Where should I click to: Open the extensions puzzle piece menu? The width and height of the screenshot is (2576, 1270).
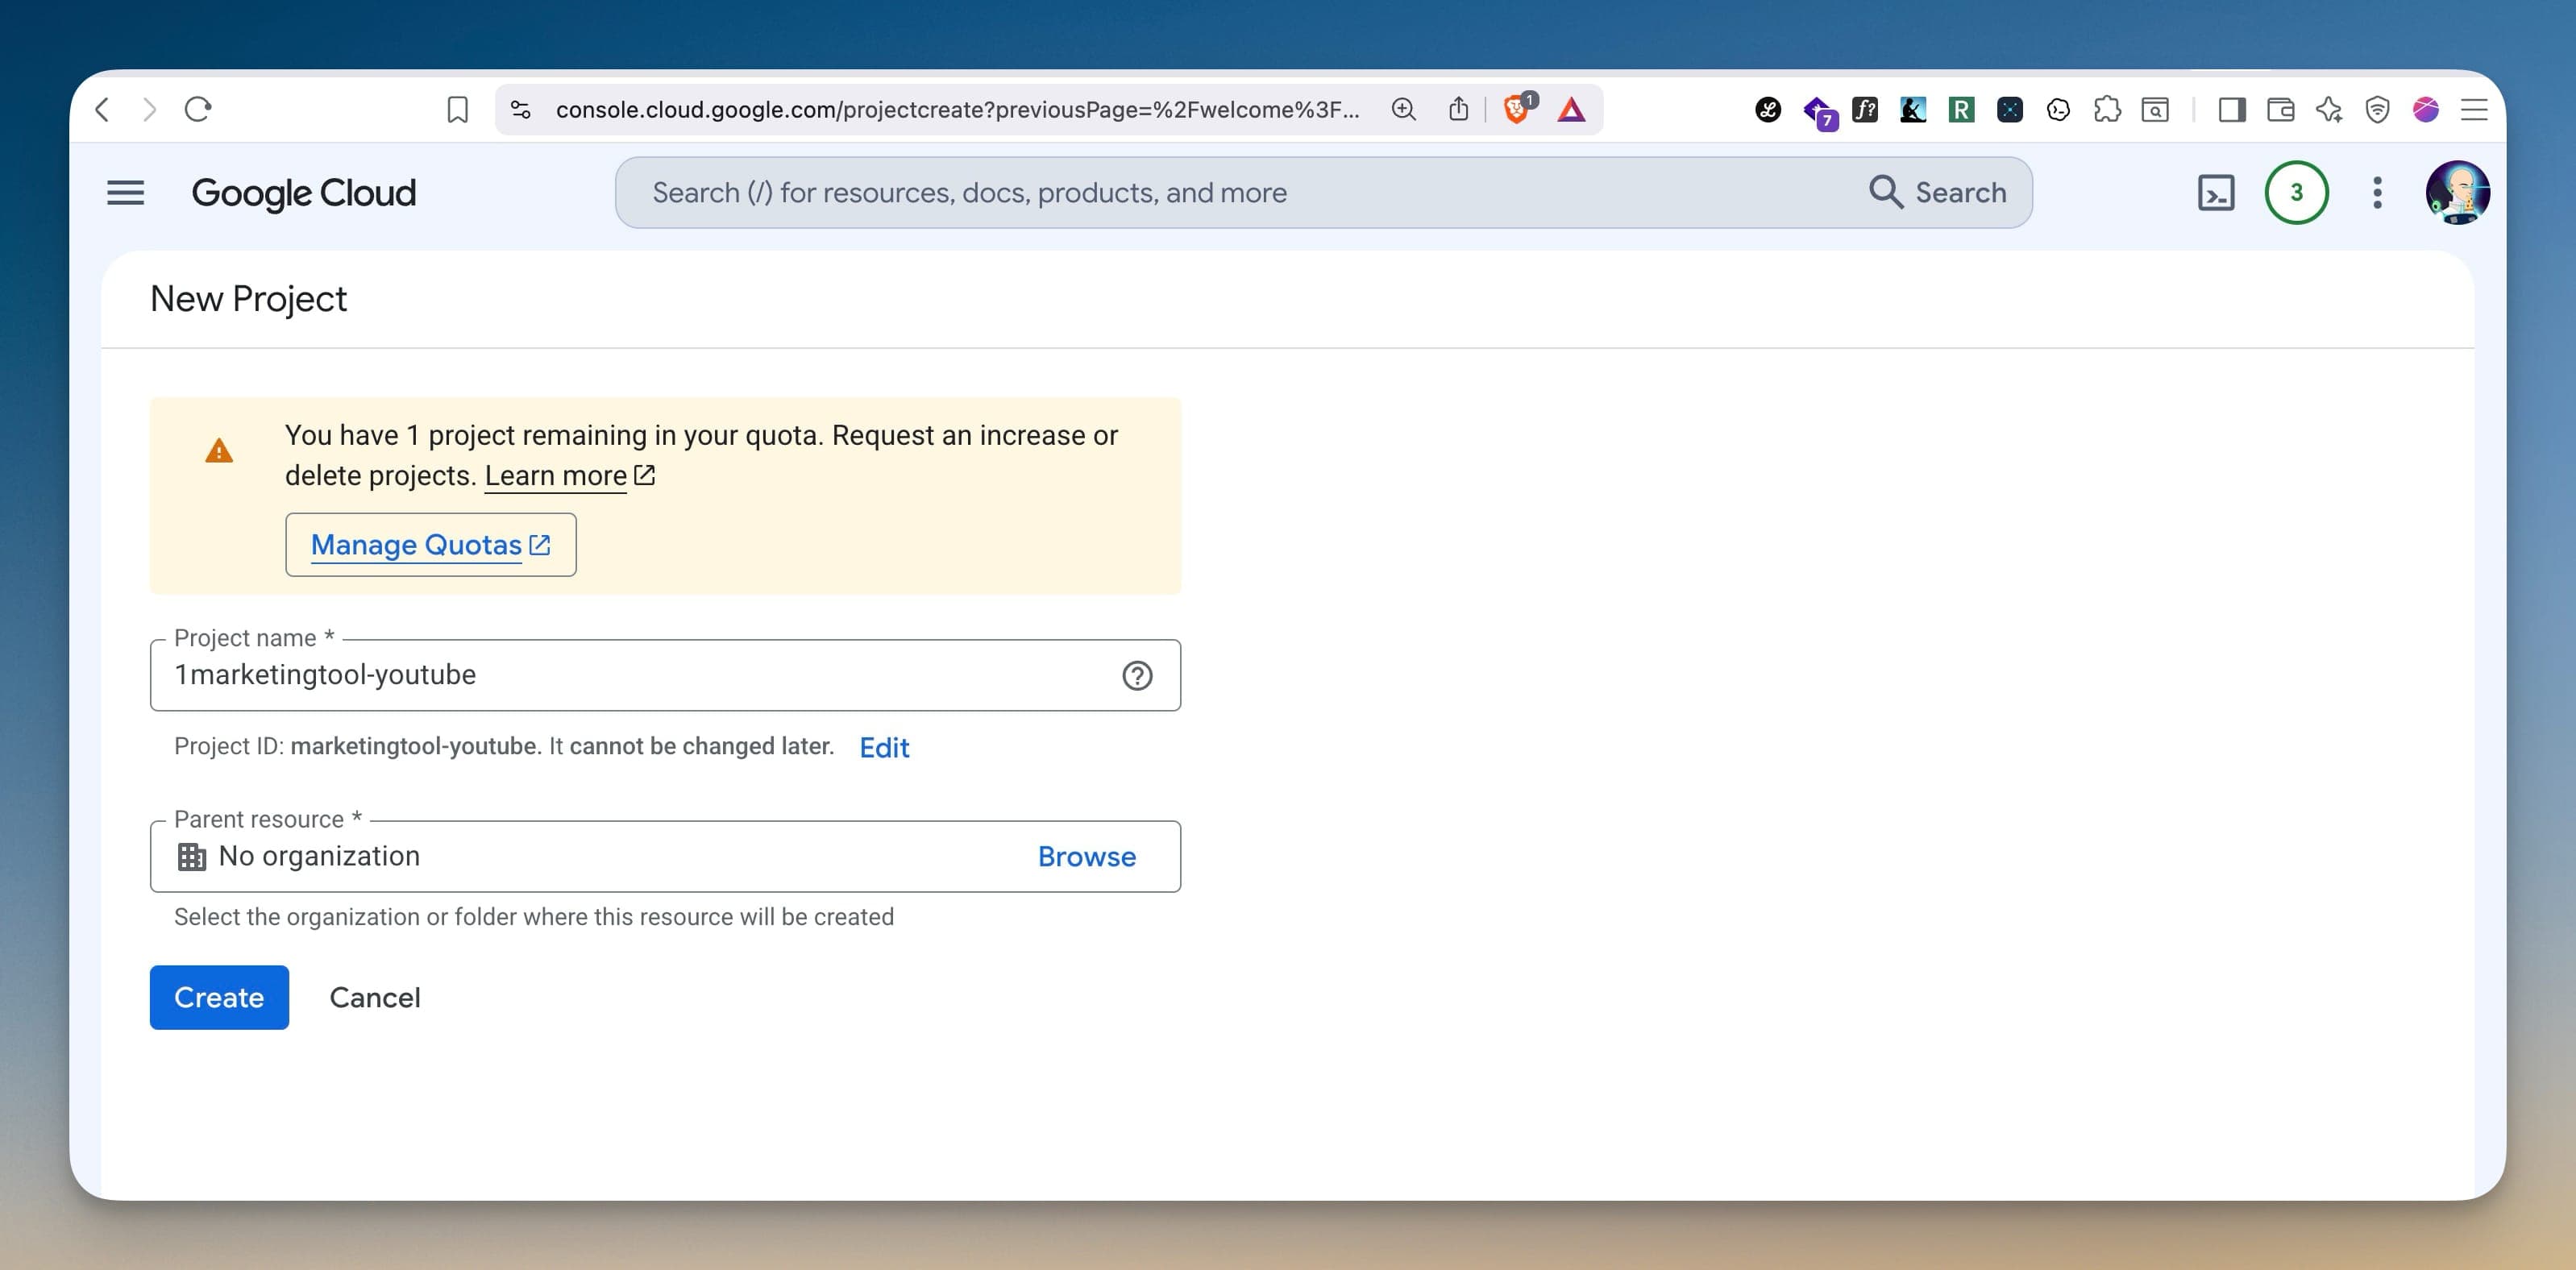pyautogui.click(x=2107, y=109)
